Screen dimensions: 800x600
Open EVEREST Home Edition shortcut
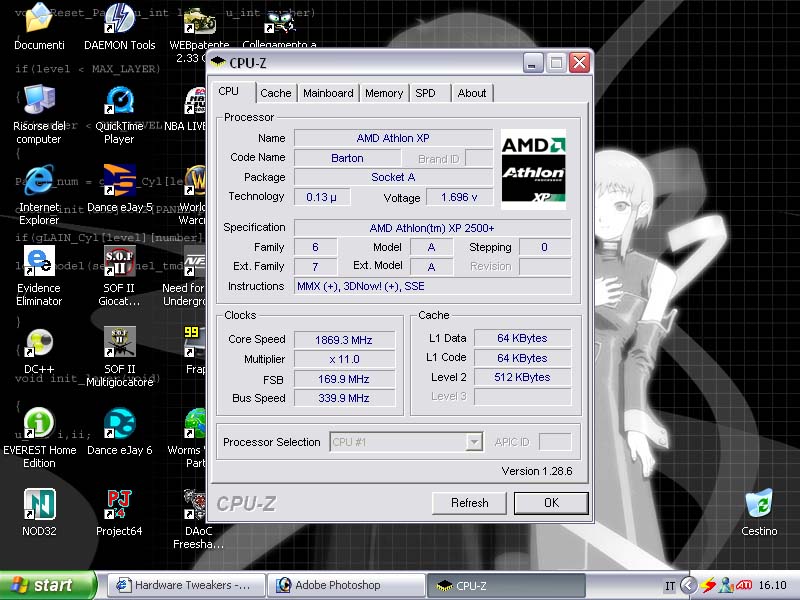pyautogui.click(x=39, y=422)
